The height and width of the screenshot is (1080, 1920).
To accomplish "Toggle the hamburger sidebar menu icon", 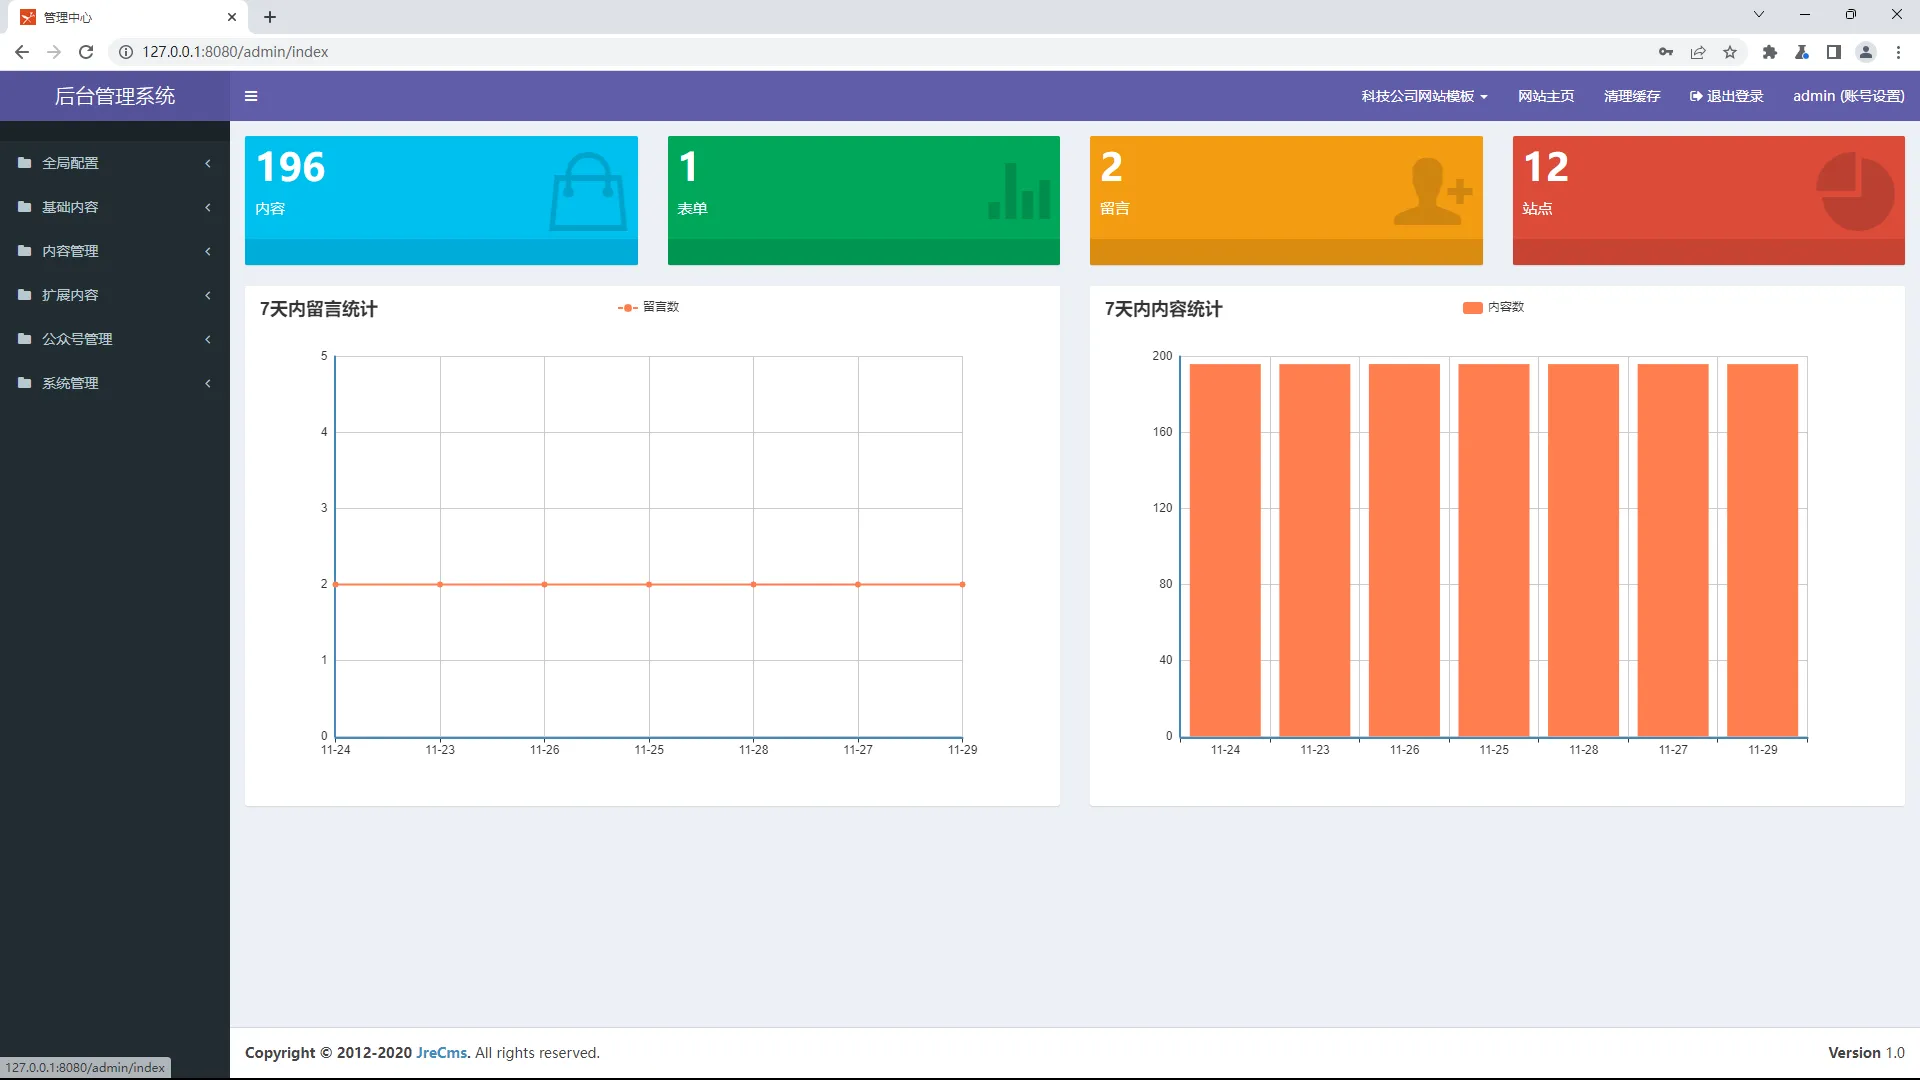I will (x=251, y=96).
